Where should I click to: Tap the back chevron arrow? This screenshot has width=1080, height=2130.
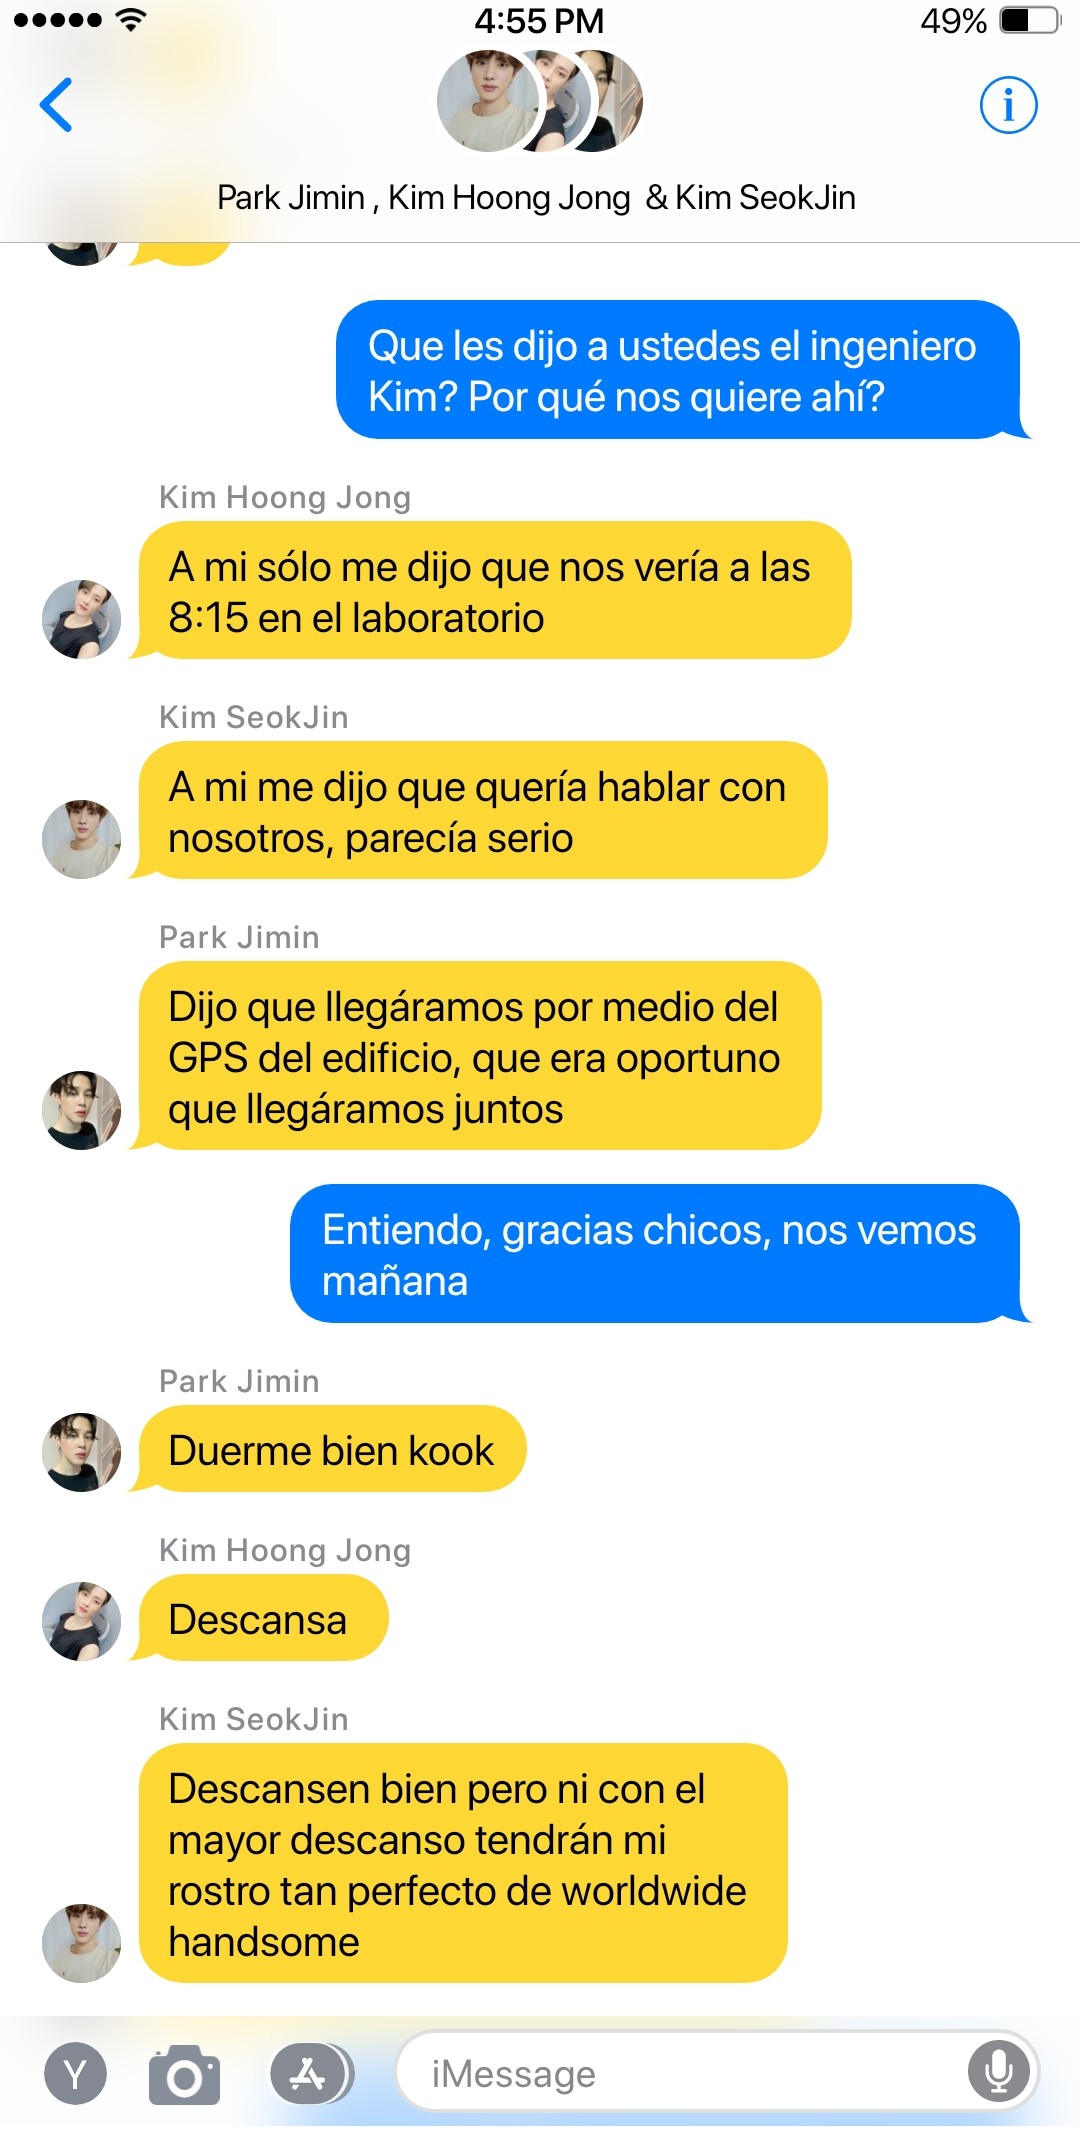click(x=56, y=105)
